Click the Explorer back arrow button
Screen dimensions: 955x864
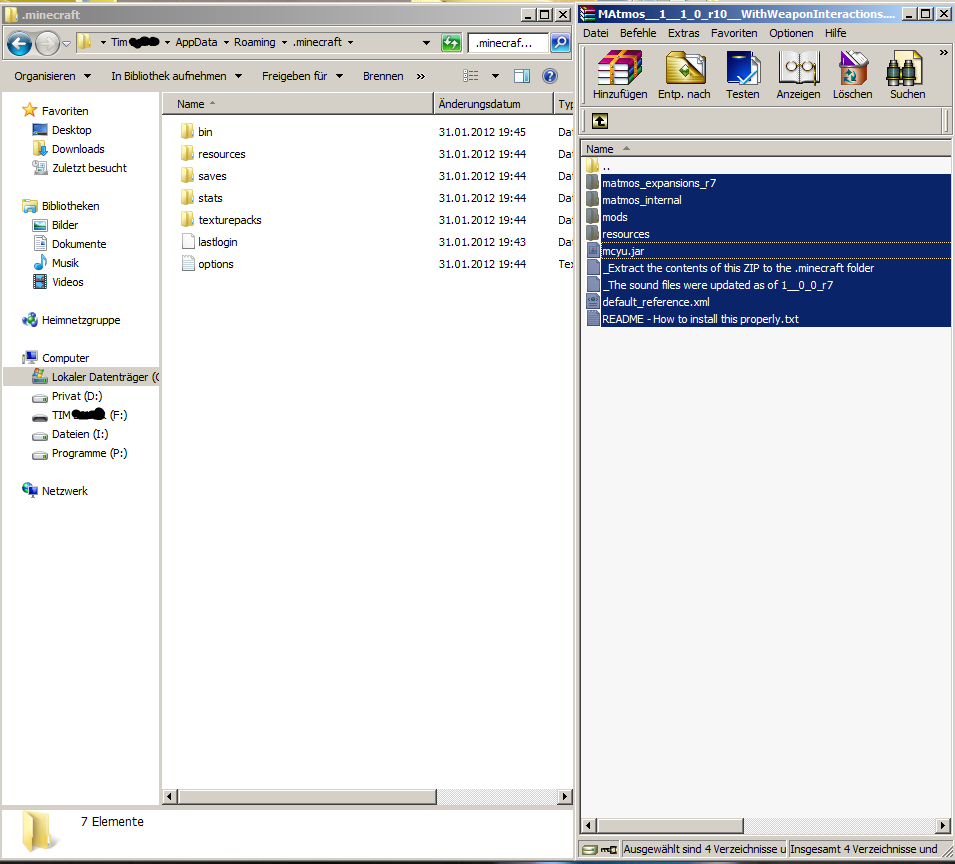point(19,43)
